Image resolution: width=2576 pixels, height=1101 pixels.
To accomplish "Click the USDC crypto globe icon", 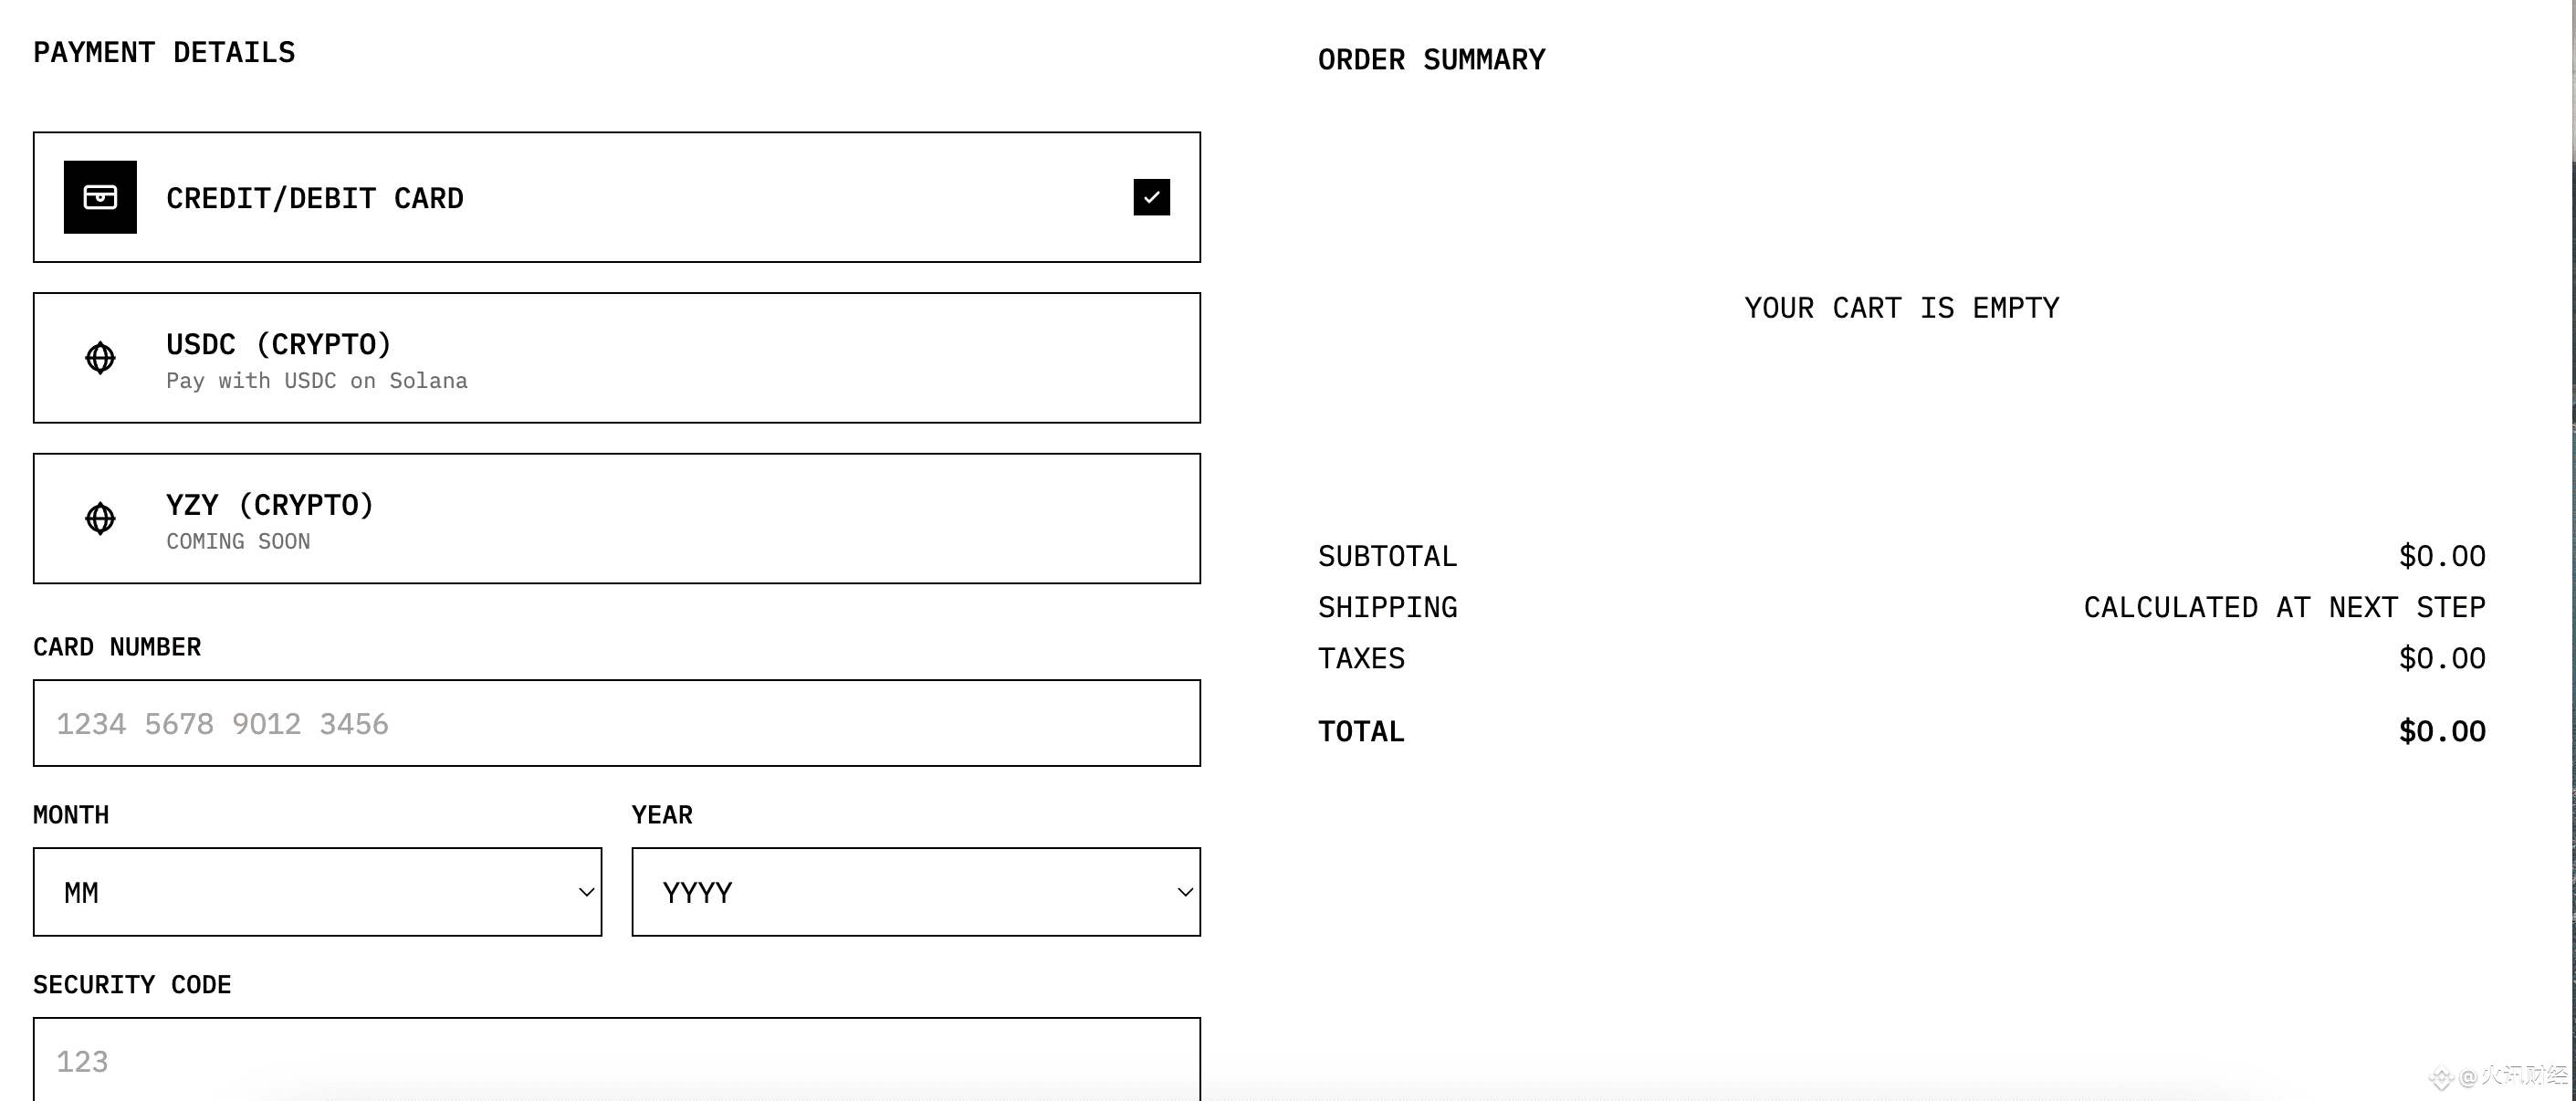I will click(100, 358).
